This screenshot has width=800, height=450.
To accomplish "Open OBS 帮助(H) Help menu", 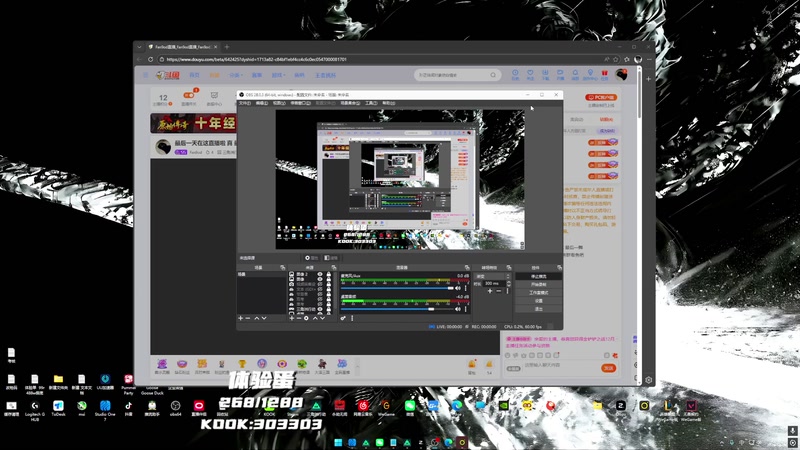I will [x=389, y=103].
